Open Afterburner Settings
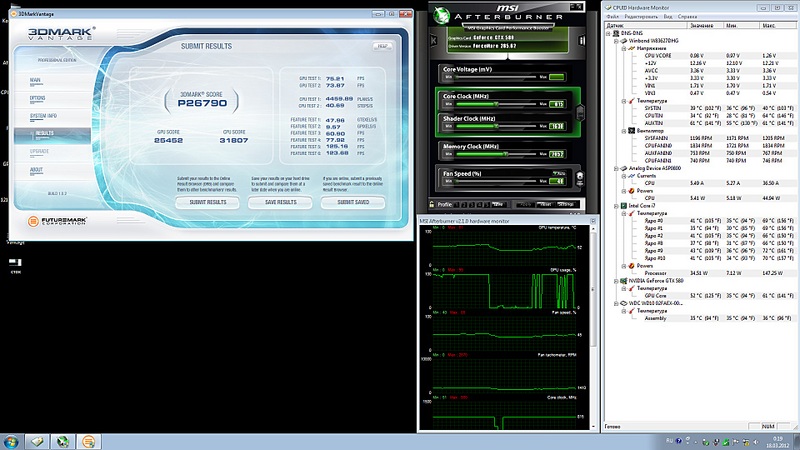Screen dimensions: 800x450 pyautogui.click(x=566, y=205)
